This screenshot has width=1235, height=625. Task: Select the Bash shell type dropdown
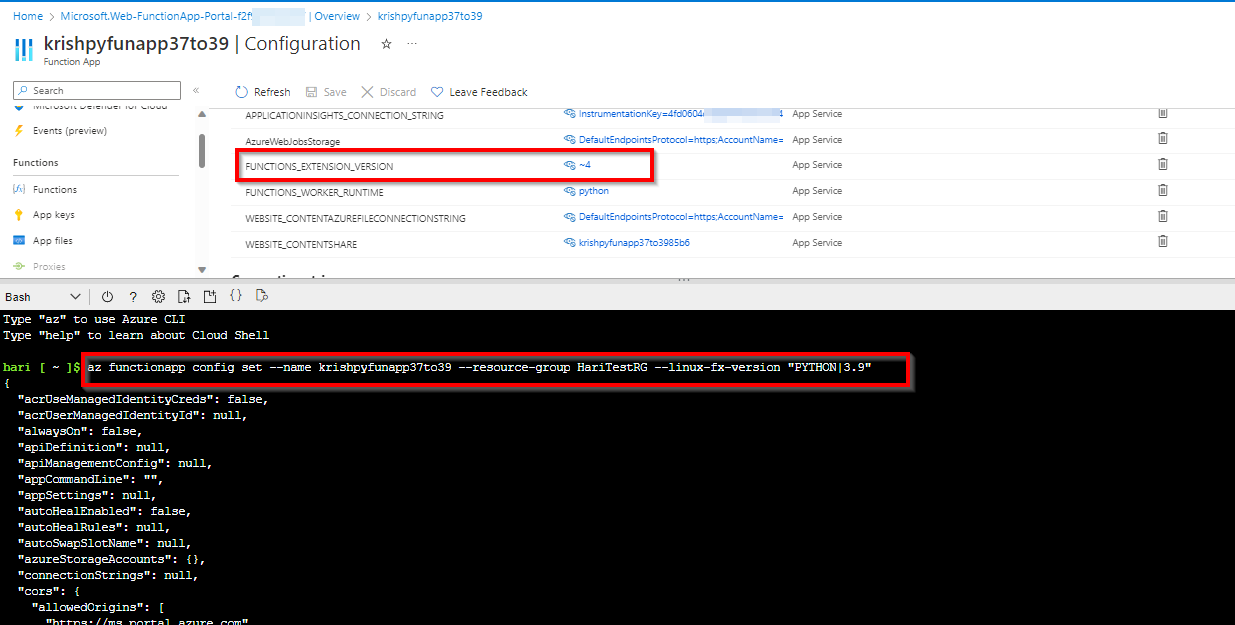43,297
